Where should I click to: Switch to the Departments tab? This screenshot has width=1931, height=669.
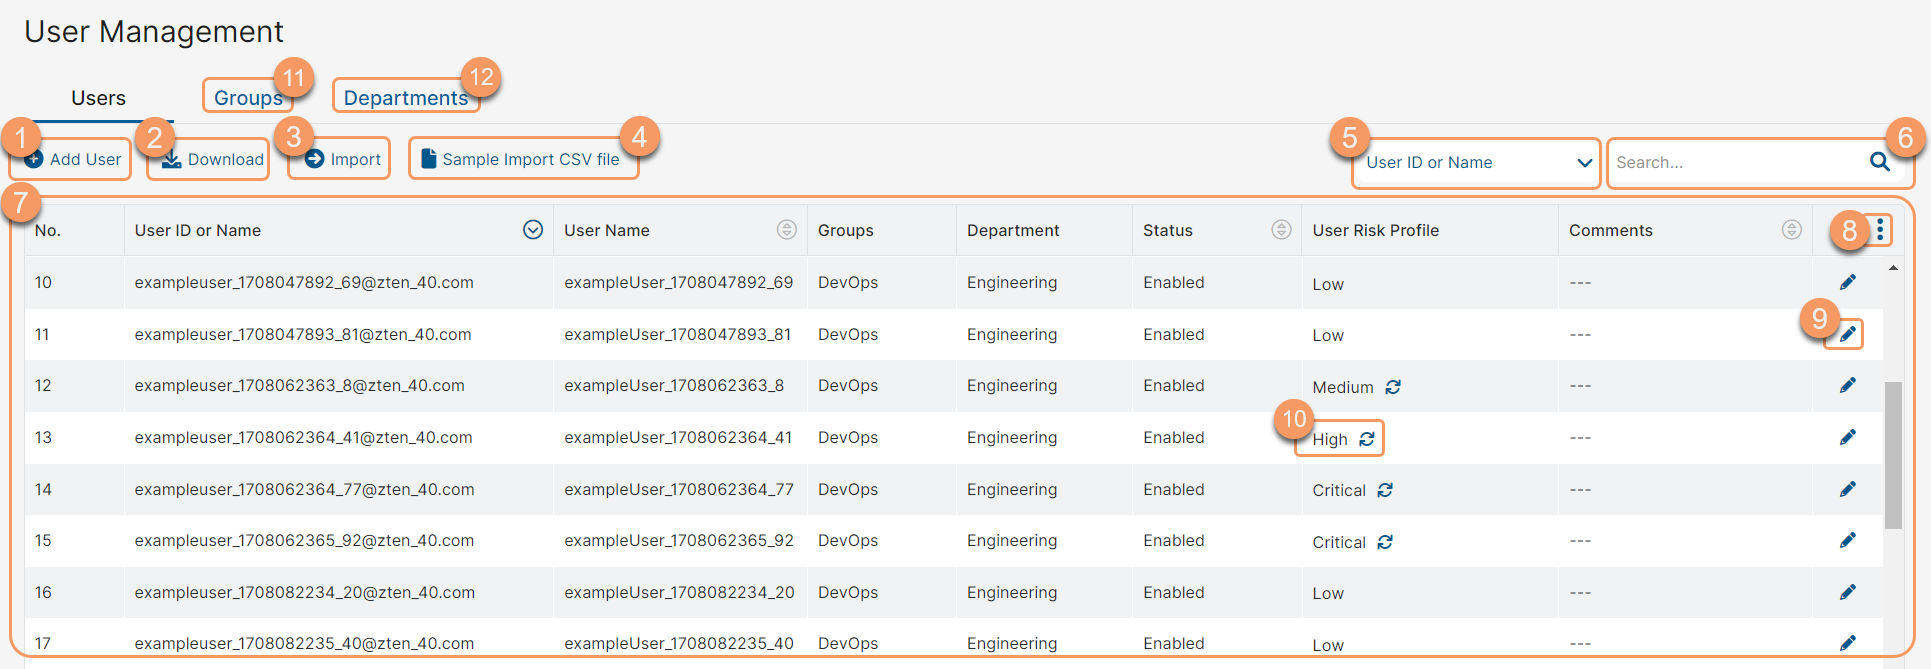[x=405, y=98]
